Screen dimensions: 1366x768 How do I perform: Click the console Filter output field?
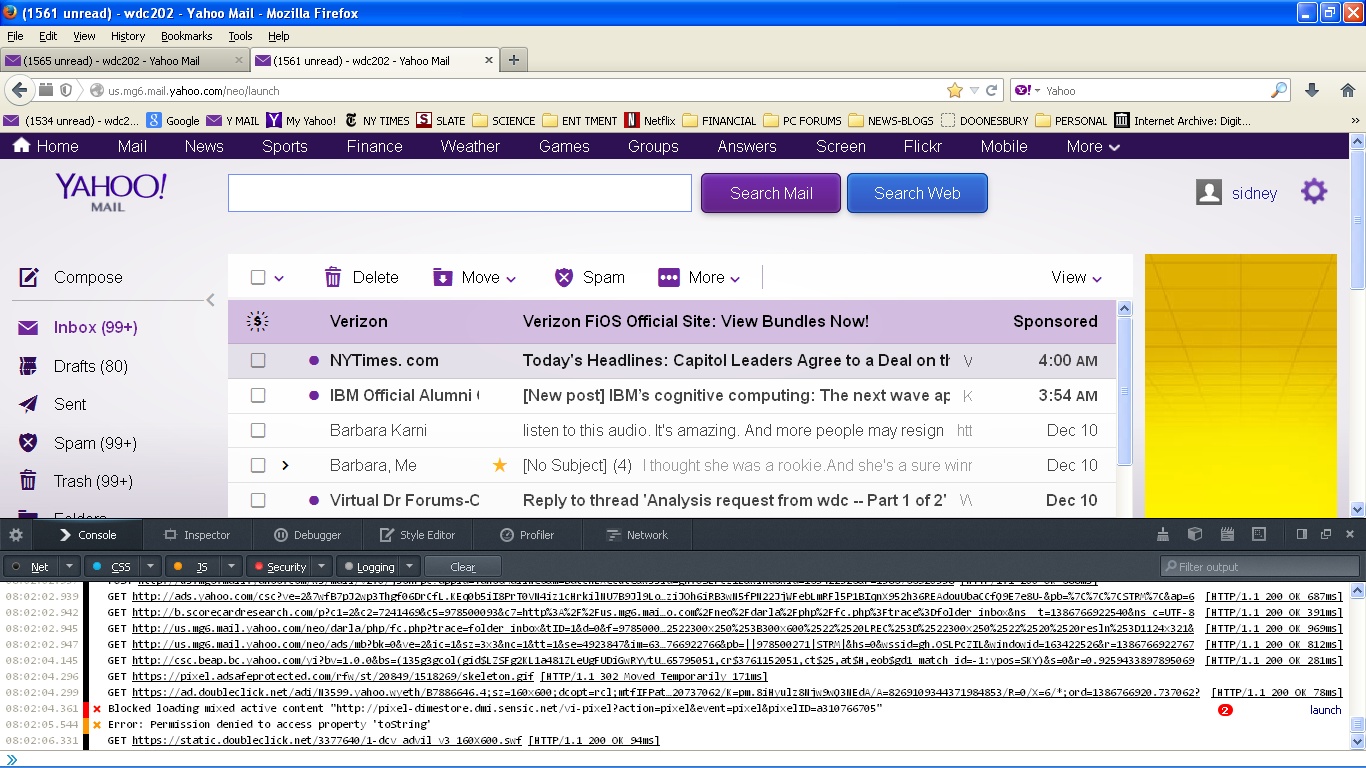pyautogui.click(x=1259, y=567)
